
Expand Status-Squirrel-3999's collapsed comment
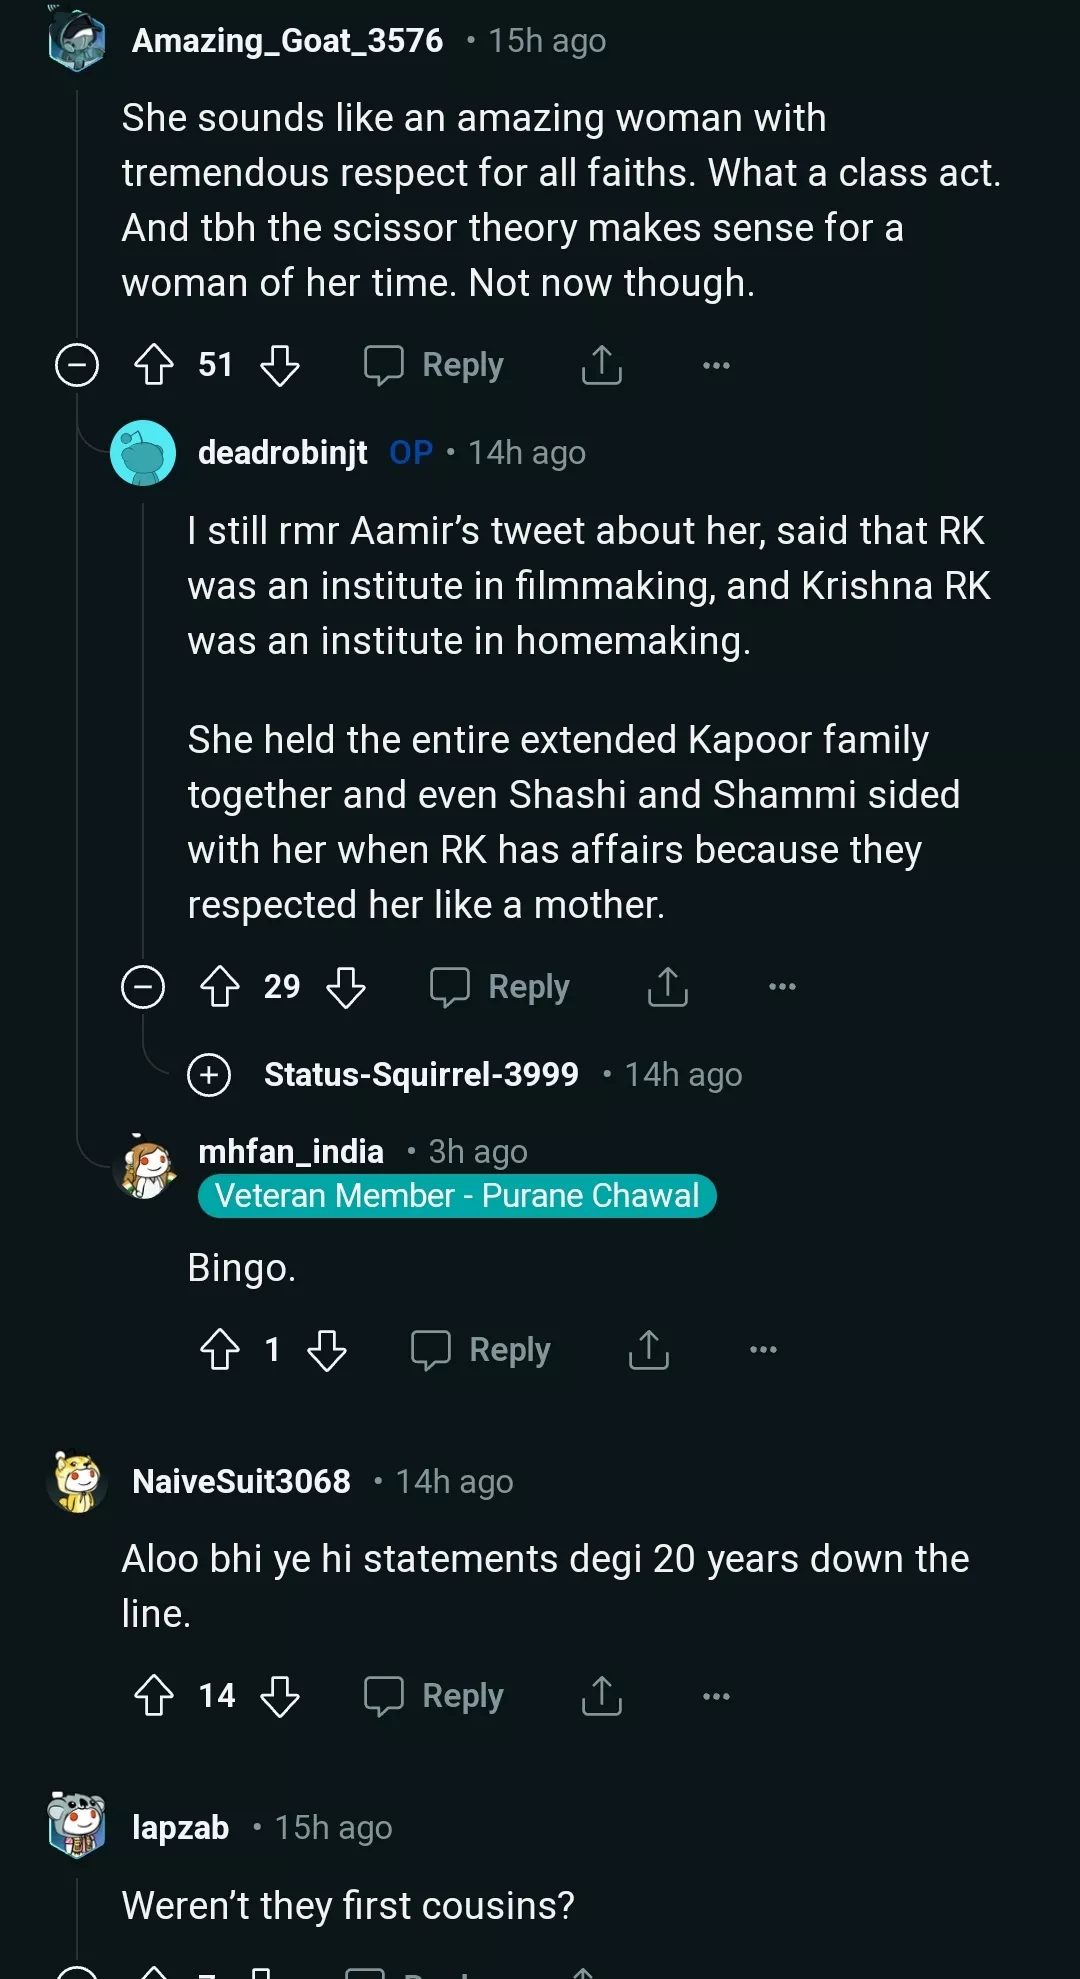[209, 1075]
